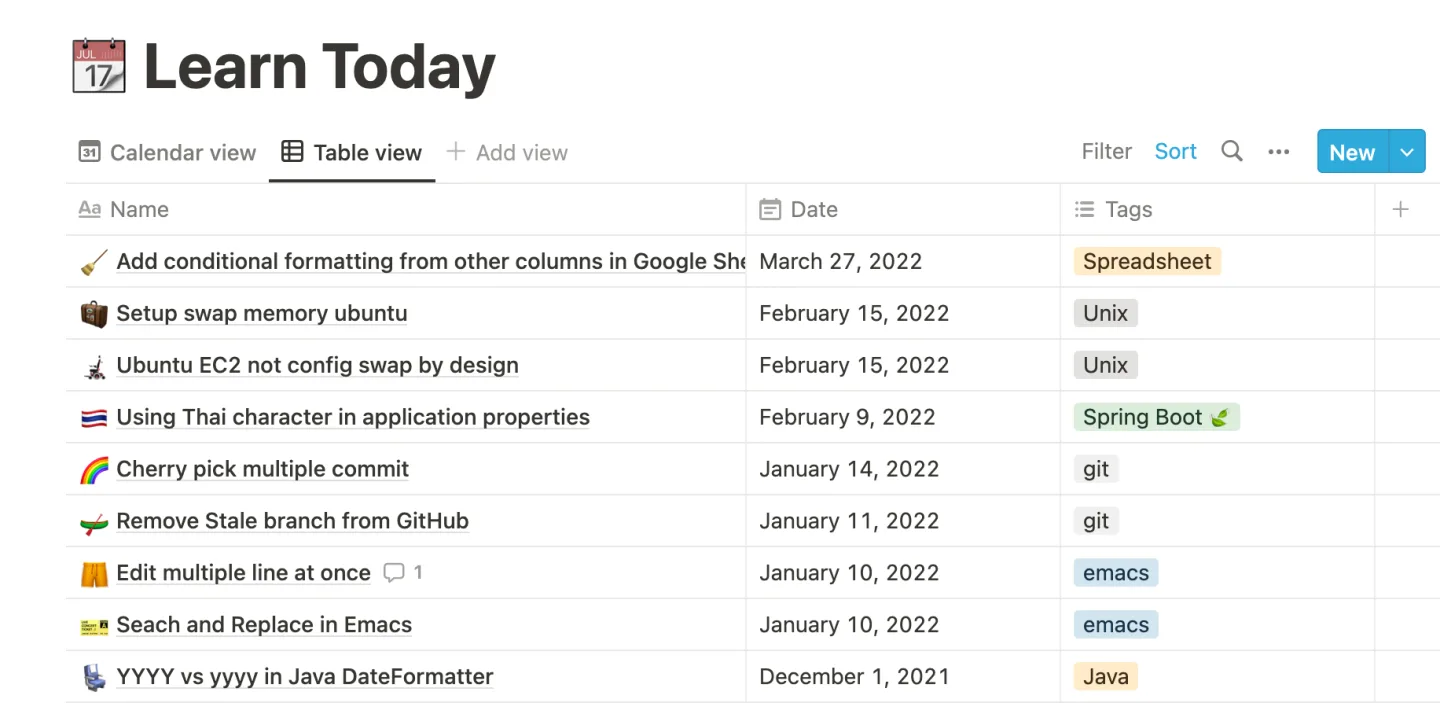Click the briefcase icon for swap memory row
1440x703 pixels.
point(93,314)
